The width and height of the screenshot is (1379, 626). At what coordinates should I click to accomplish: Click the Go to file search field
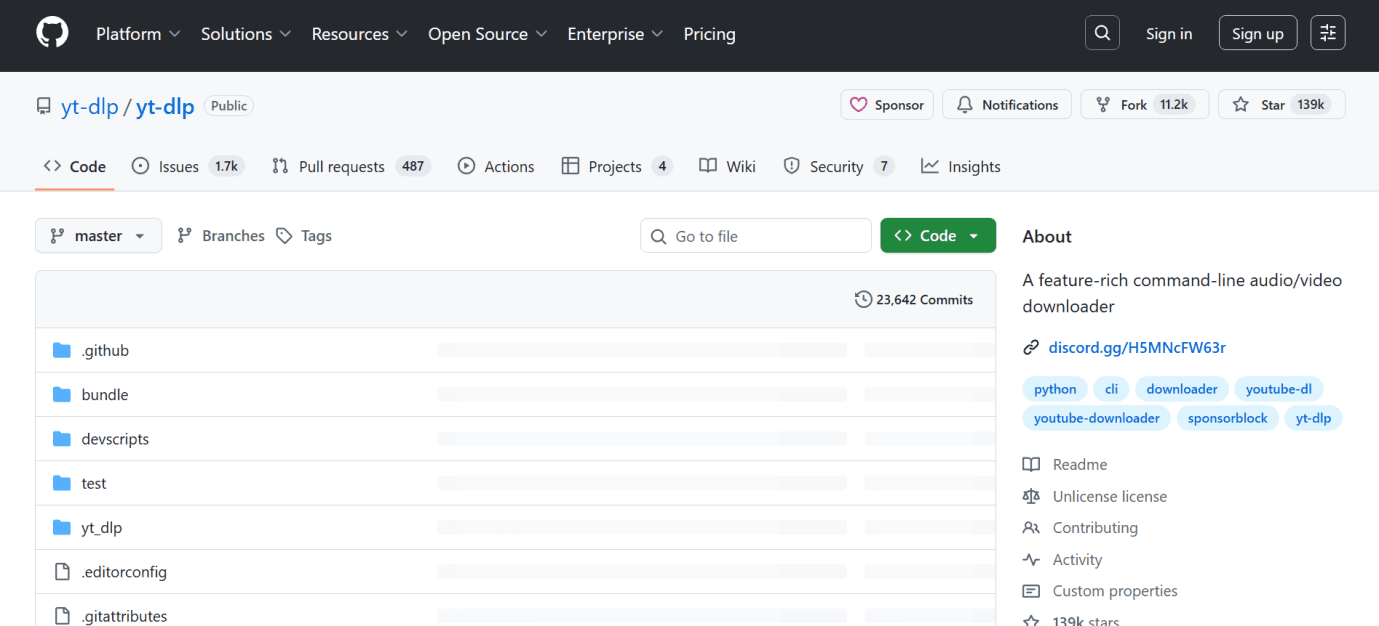coord(756,236)
